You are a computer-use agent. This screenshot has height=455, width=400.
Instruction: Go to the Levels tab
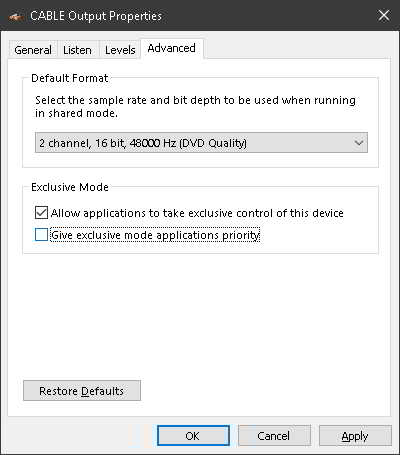click(120, 50)
